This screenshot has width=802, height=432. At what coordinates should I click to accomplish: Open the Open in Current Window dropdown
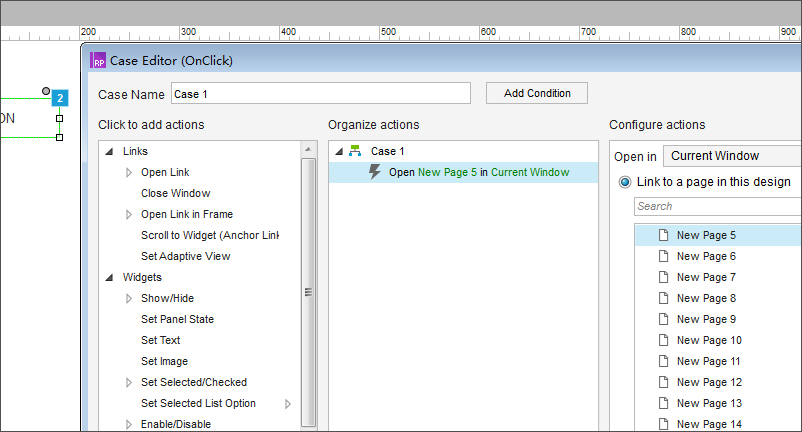[732, 156]
